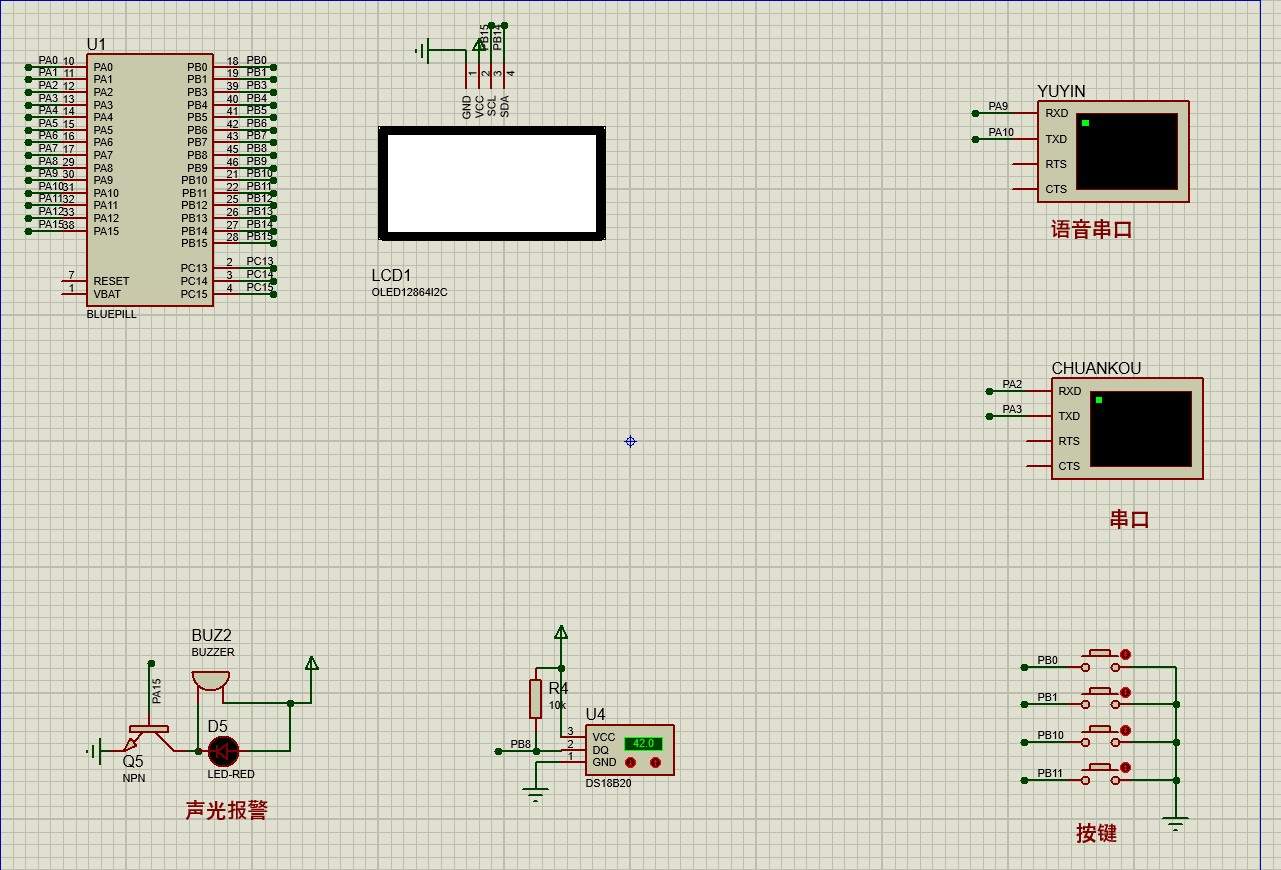Click the power terminal right of the buzzer
Viewport: 1281px width, 870px height.
point(311,663)
